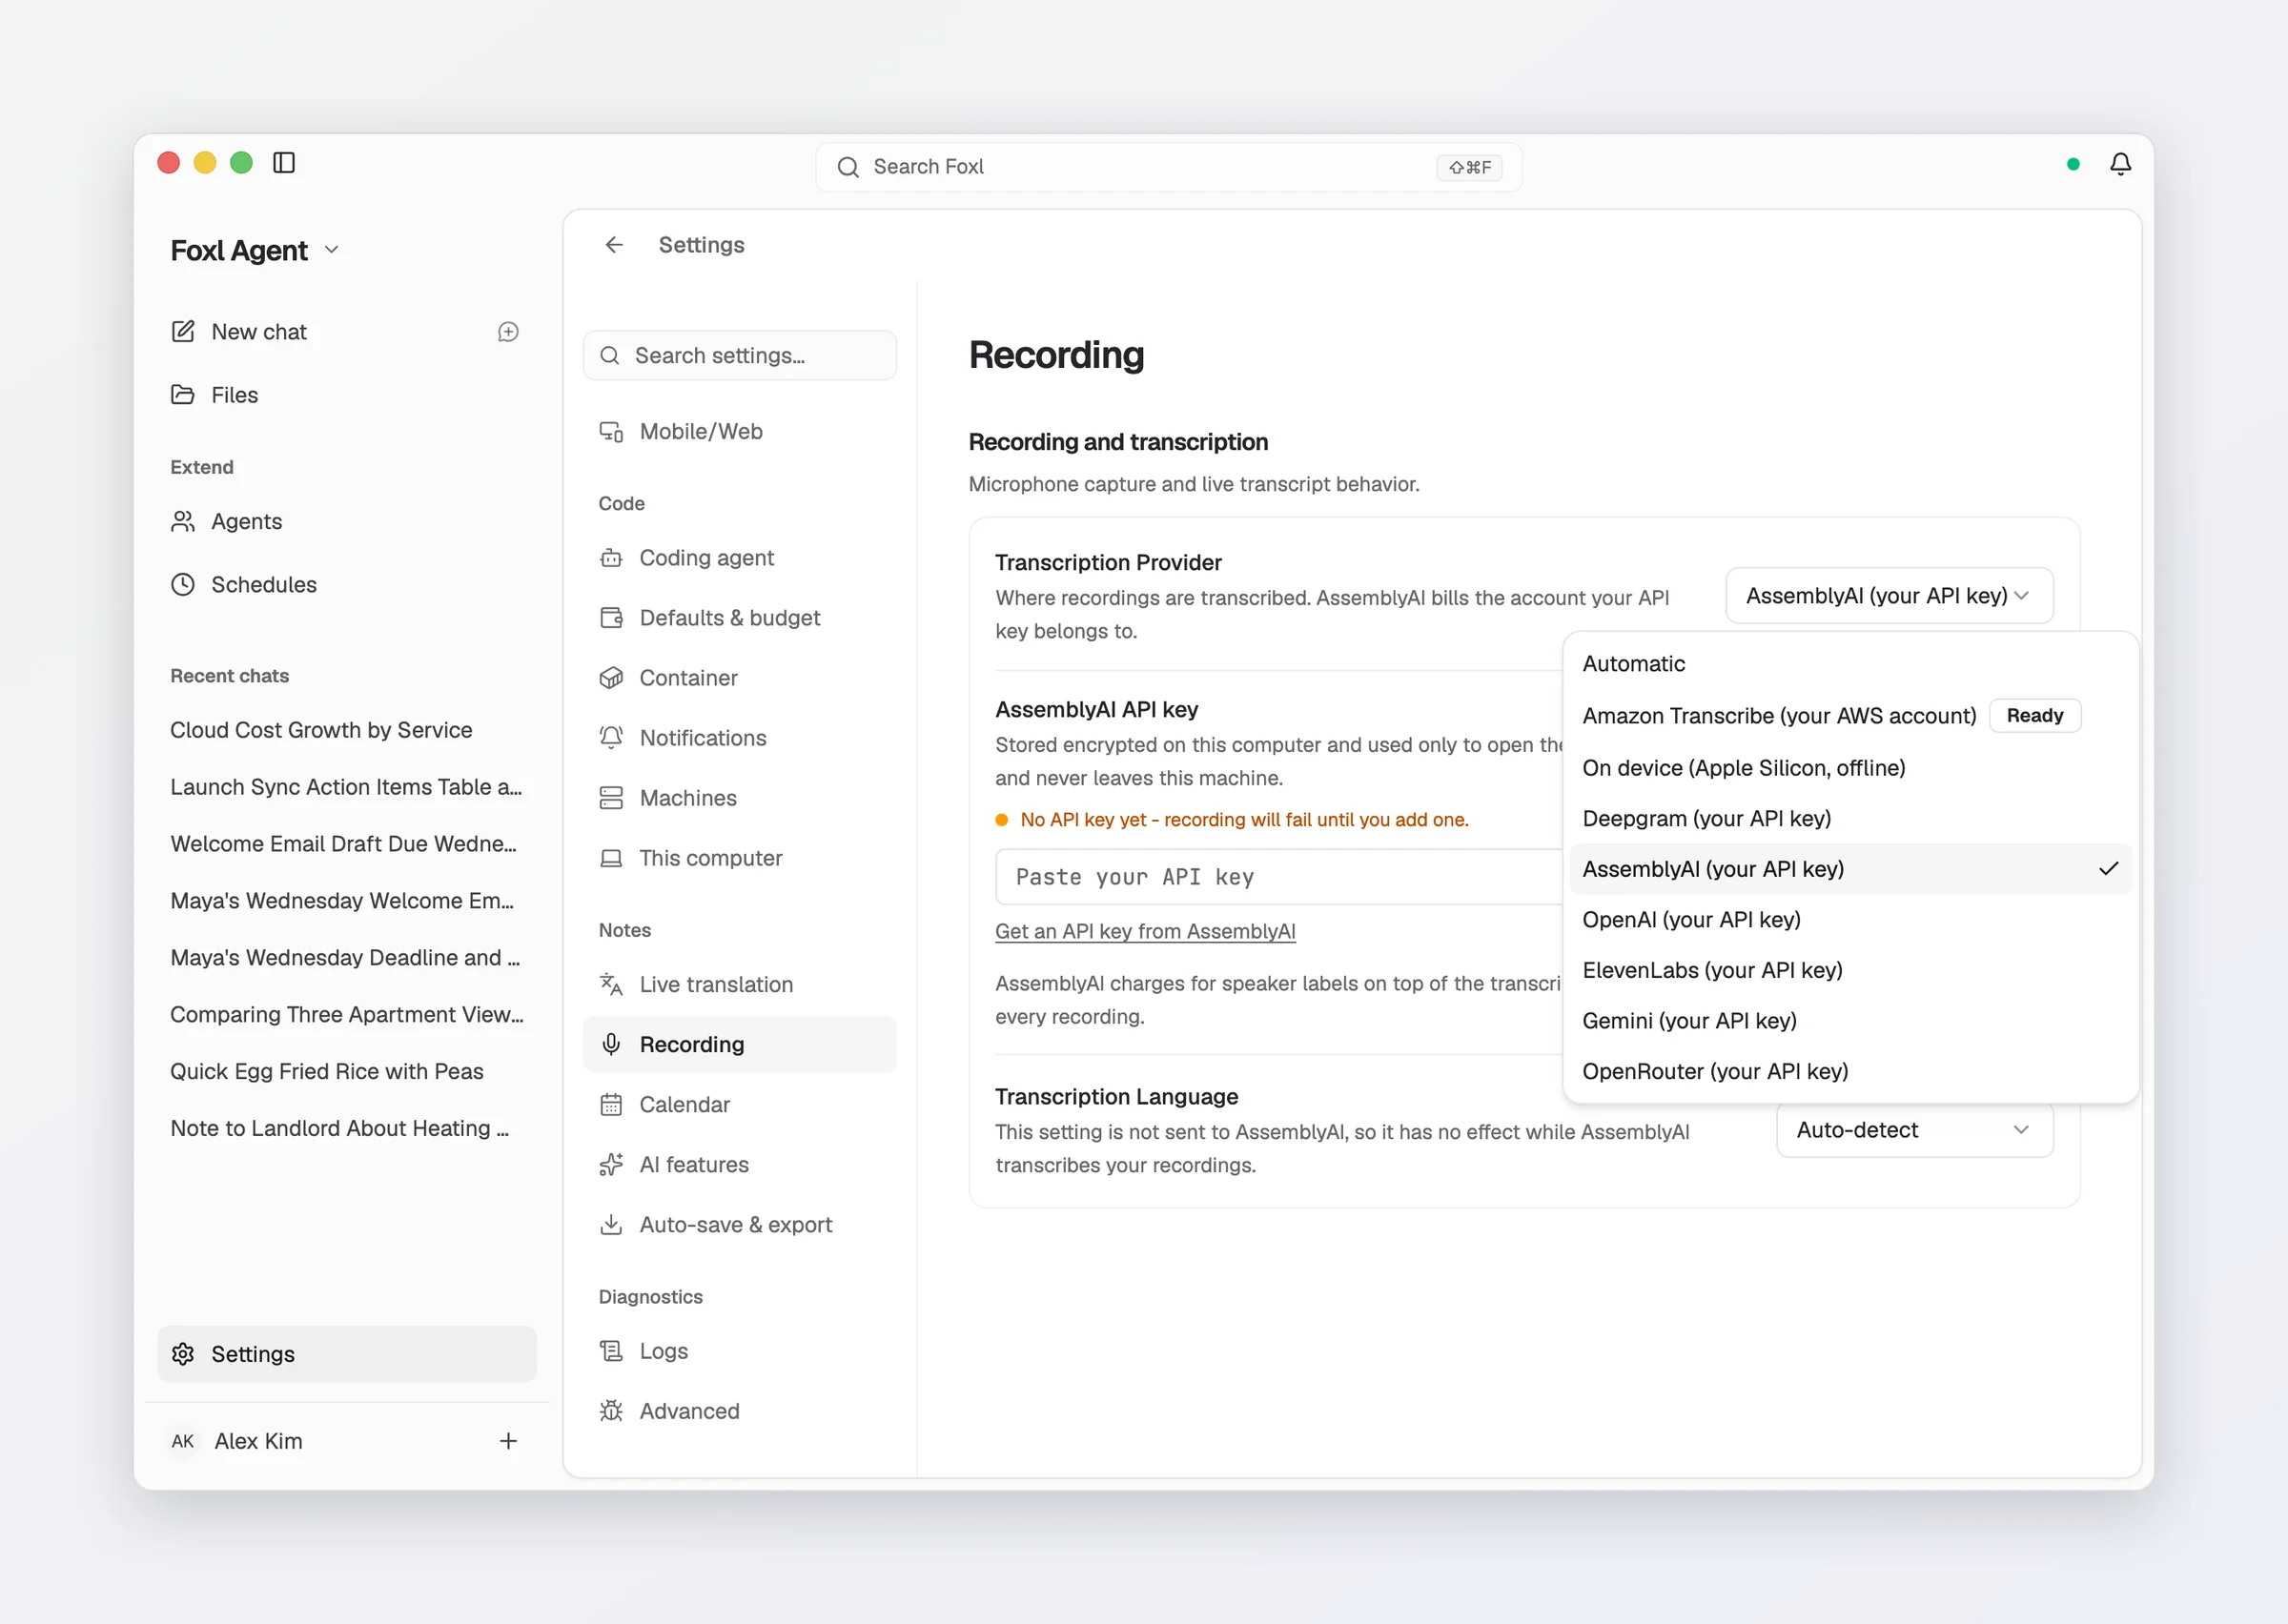Viewport: 2288px width, 1624px height.
Task: Open Advanced diagnostics page
Action: 739,1411
